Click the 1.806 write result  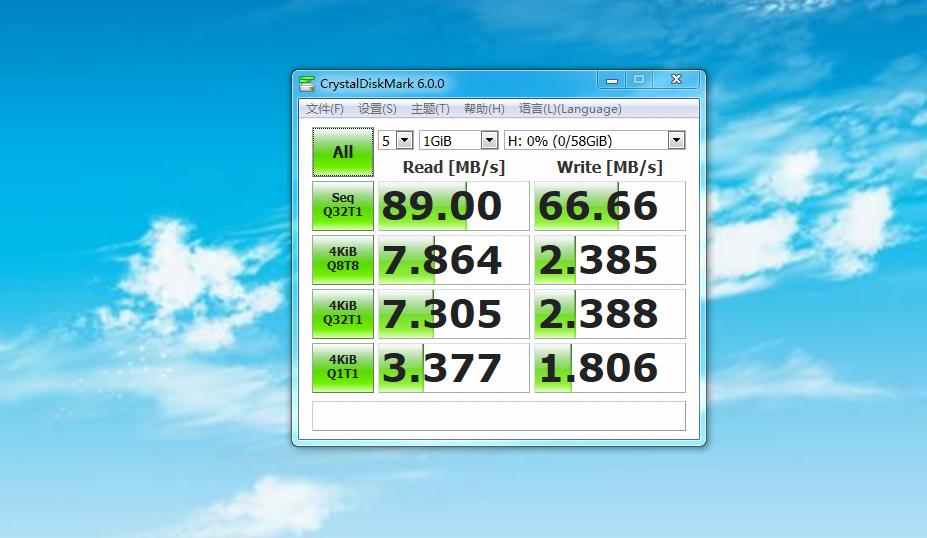pyautogui.click(x=610, y=368)
